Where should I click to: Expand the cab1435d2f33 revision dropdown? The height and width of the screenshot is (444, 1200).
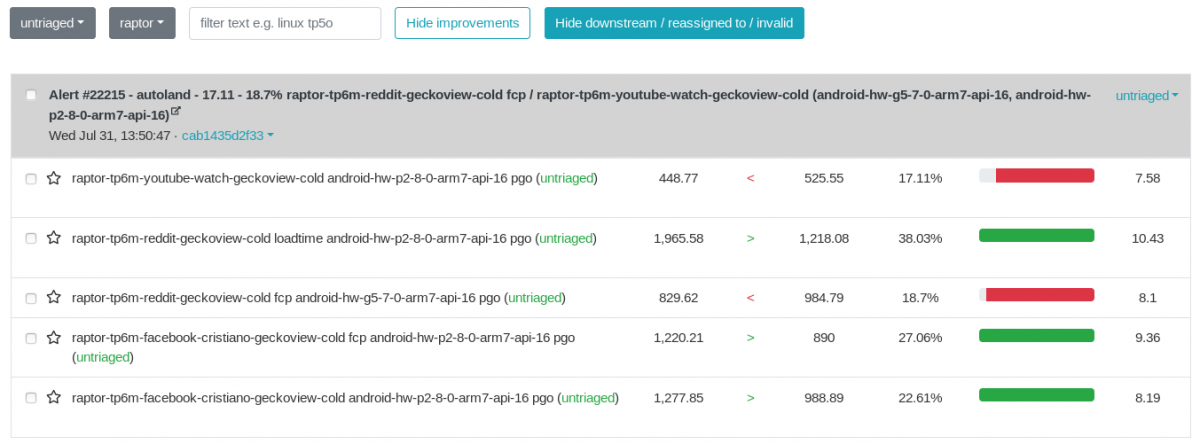[227, 135]
